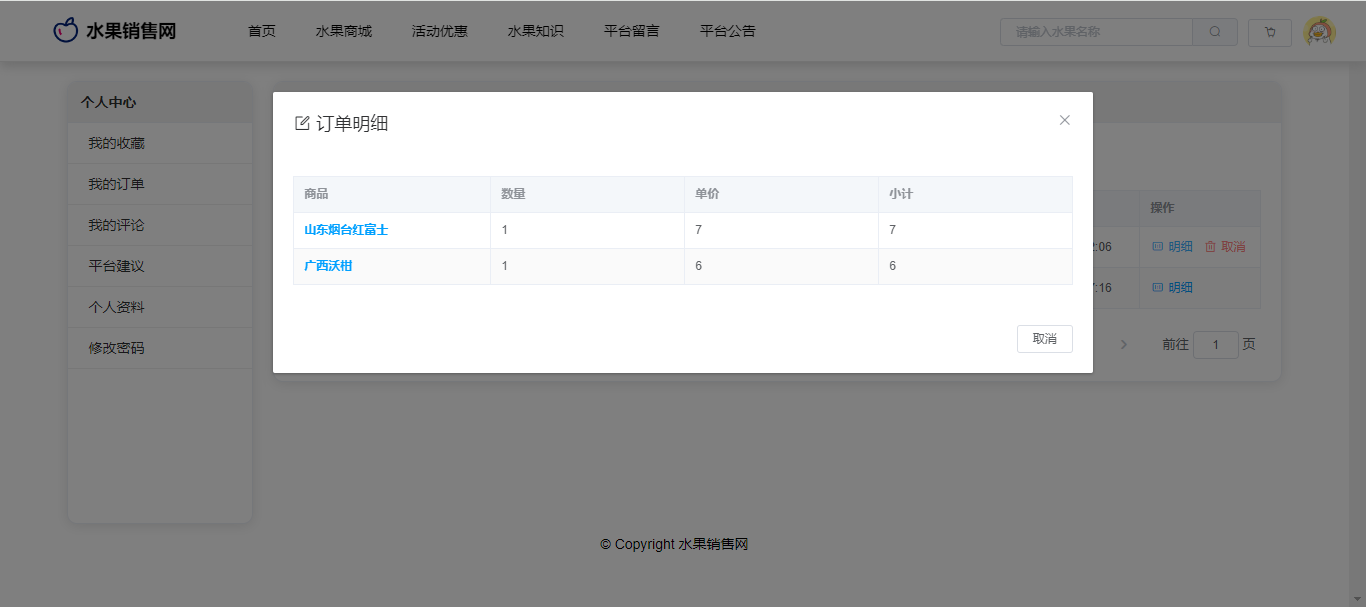This screenshot has height=607, width=1366.
Task: Click the 水果销售网 site title
Action: pyautogui.click(x=131, y=31)
